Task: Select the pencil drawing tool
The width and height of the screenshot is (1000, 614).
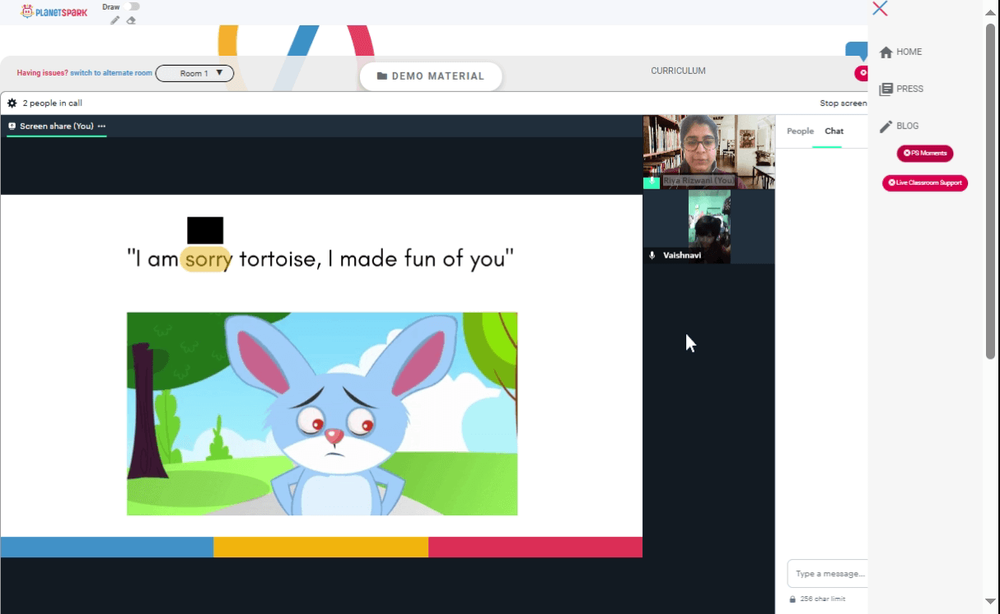Action: click(115, 20)
